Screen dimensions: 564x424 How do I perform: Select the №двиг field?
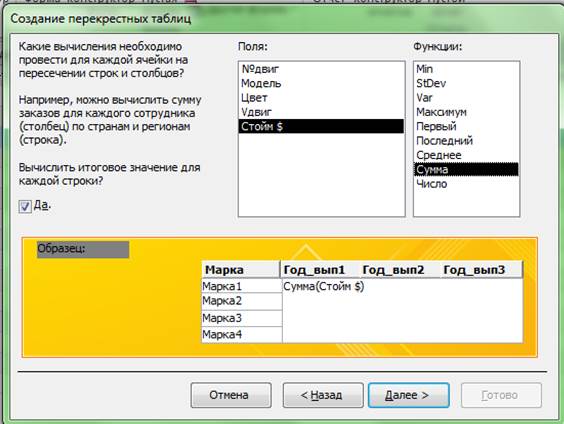(321, 69)
